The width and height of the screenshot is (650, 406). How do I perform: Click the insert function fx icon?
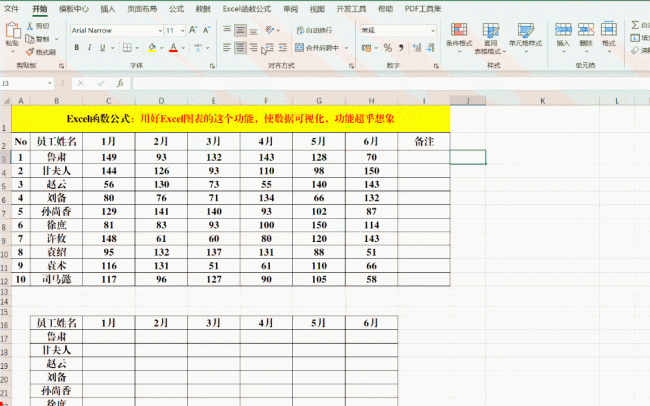tap(120, 83)
